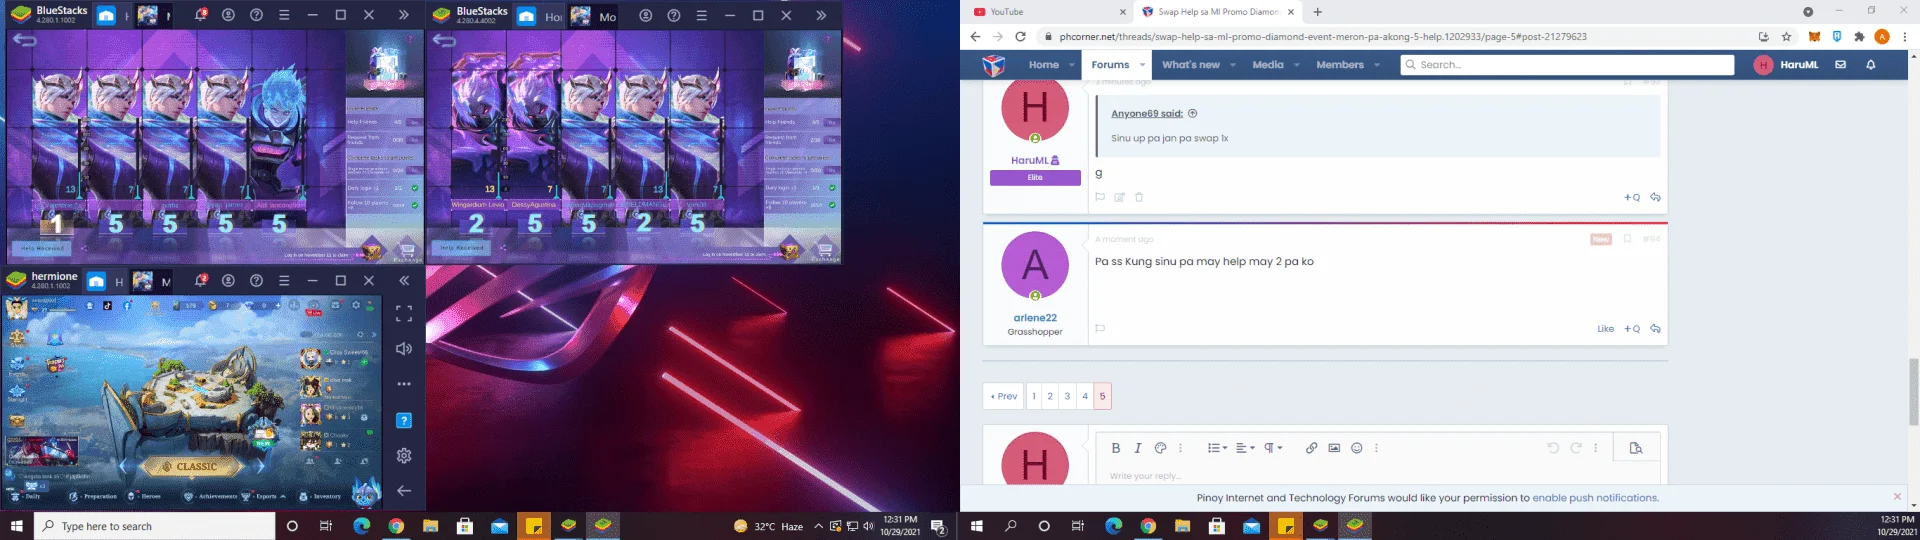Open hamburger menu in top-middle BlueStacks window
The image size is (1920, 540).
pos(702,15)
